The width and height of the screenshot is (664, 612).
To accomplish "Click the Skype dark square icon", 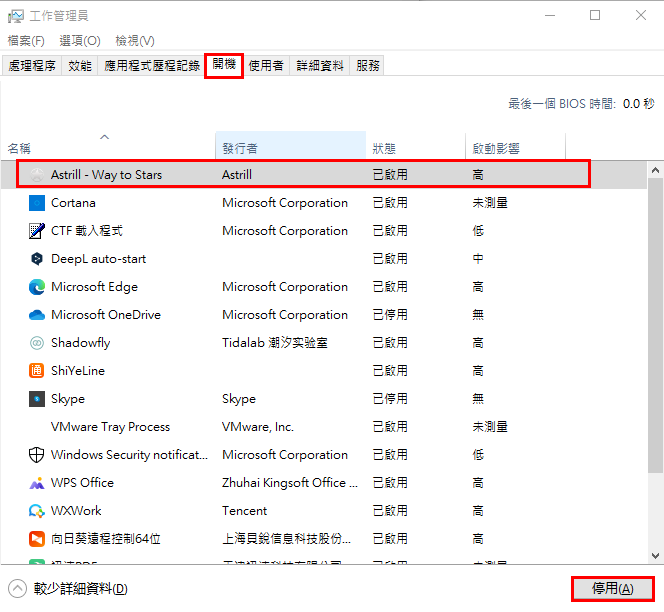I will (37, 399).
